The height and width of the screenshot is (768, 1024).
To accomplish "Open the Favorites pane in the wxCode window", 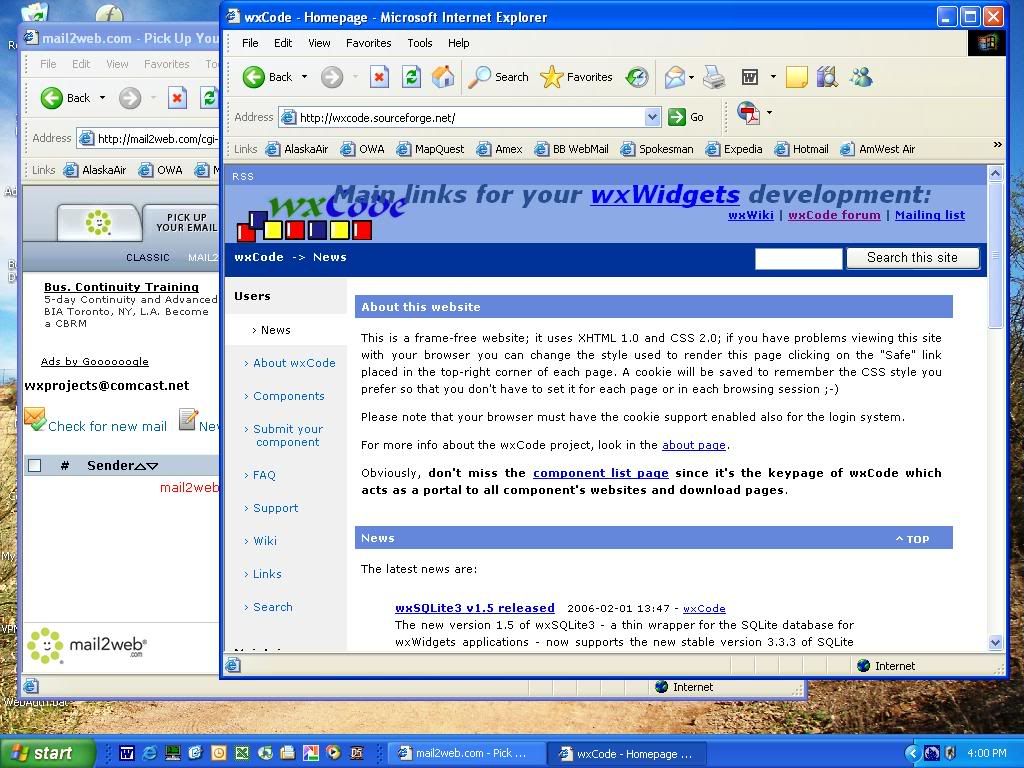I will (x=577, y=77).
